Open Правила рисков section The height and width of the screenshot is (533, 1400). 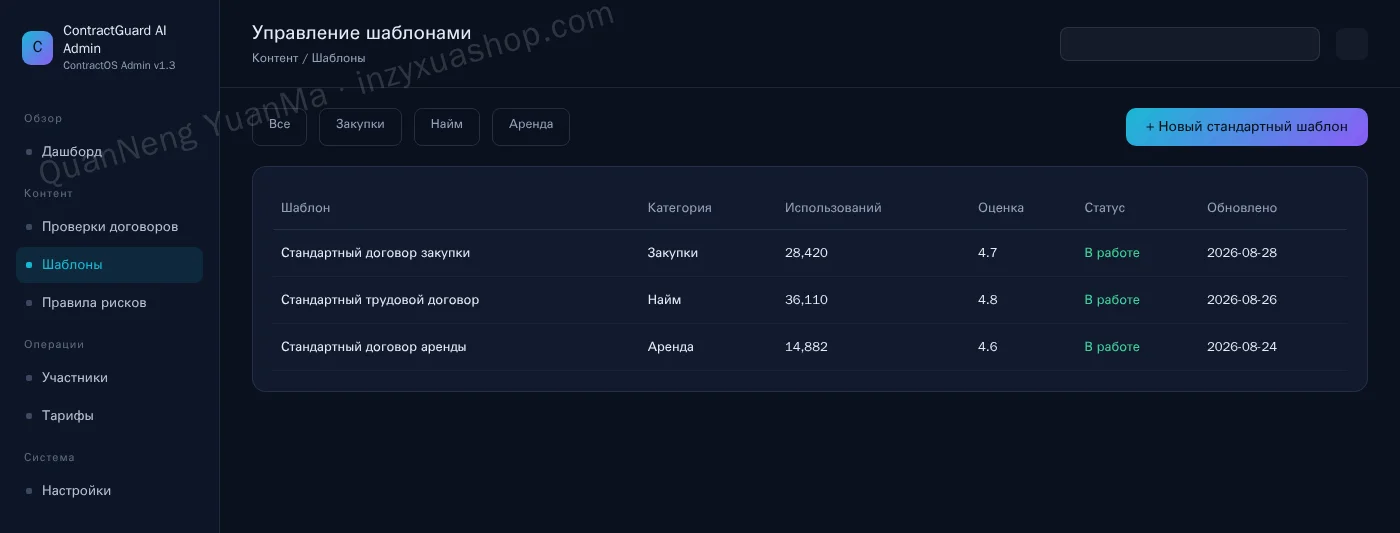[110, 303]
